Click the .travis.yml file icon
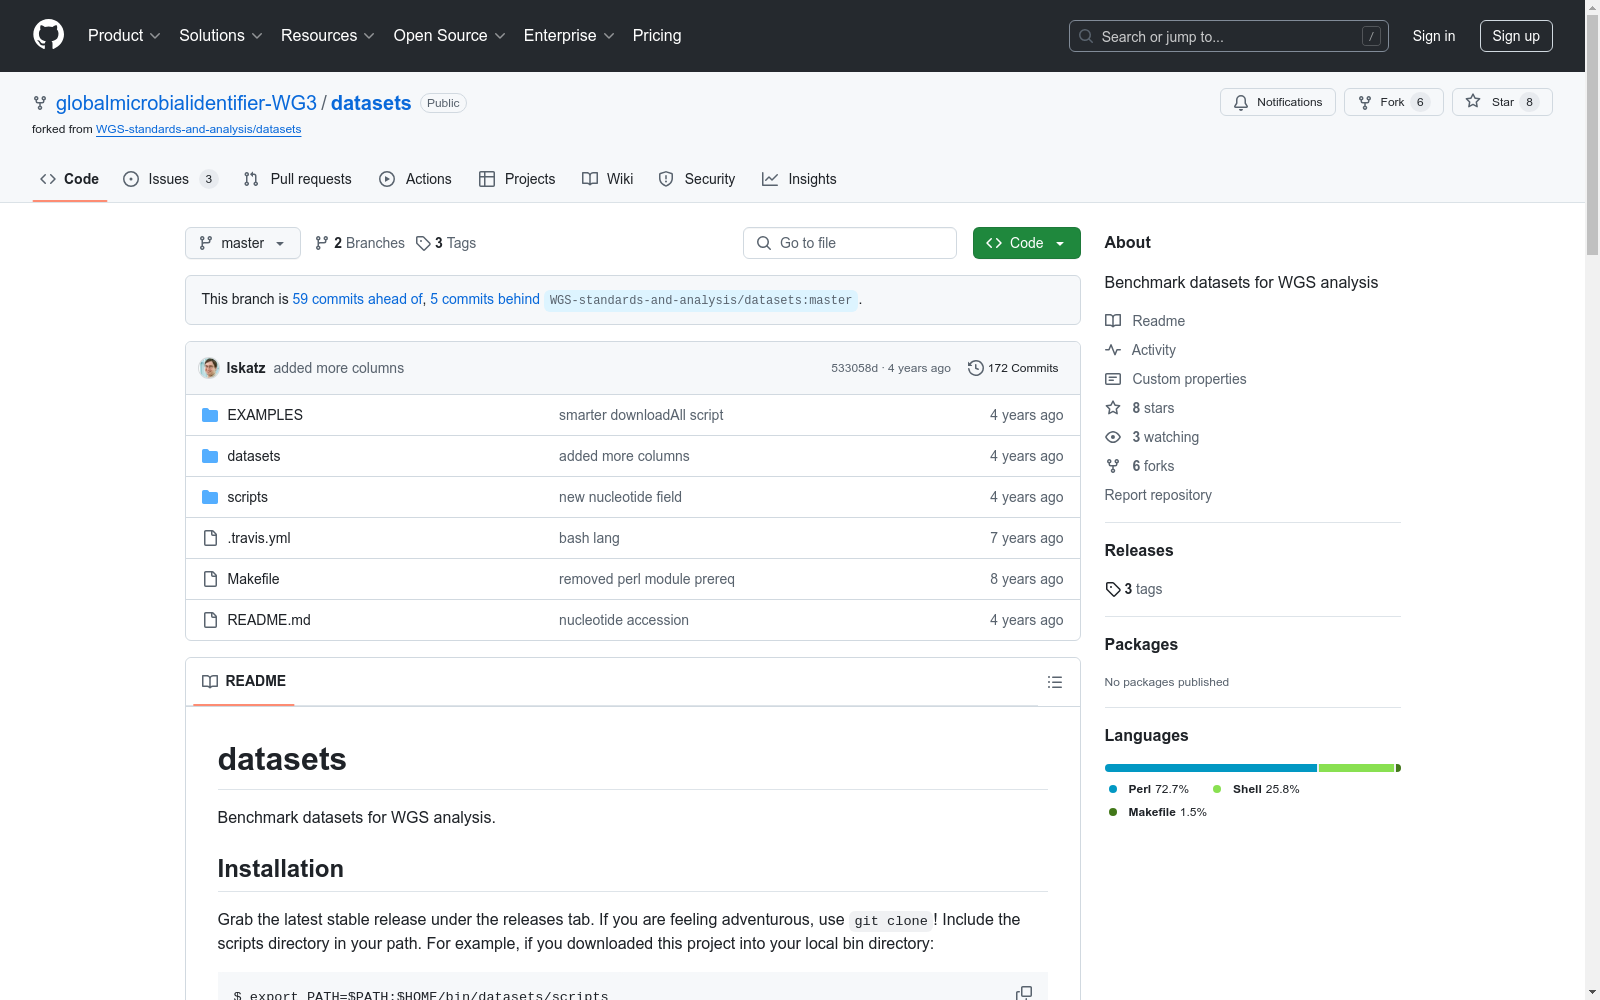This screenshot has width=1600, height=1000. click(x=210, y=538)
